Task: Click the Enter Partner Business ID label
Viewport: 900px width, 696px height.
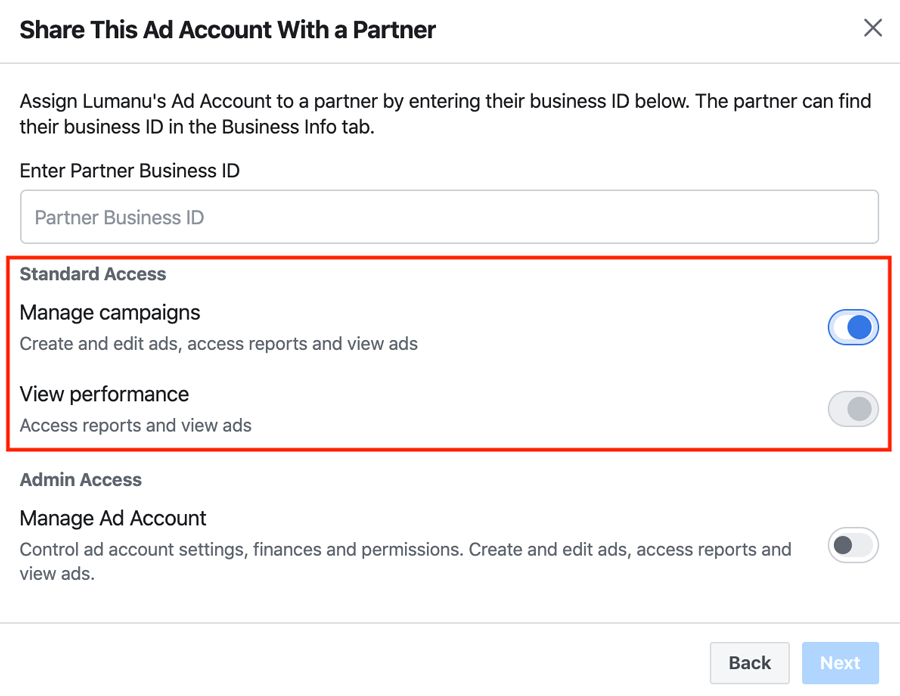Action: (130, 170)
